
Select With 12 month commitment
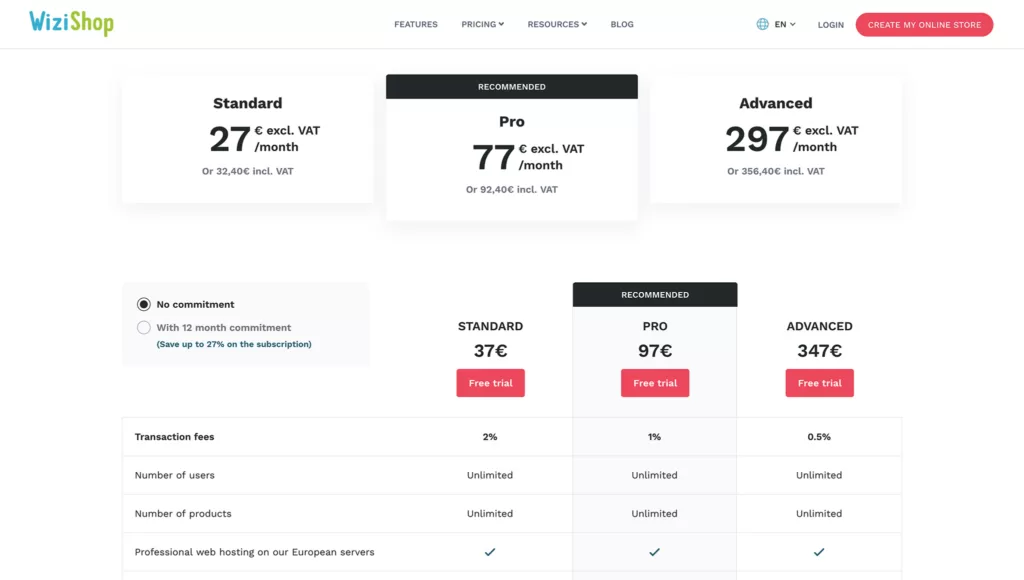tap(144, 327)
